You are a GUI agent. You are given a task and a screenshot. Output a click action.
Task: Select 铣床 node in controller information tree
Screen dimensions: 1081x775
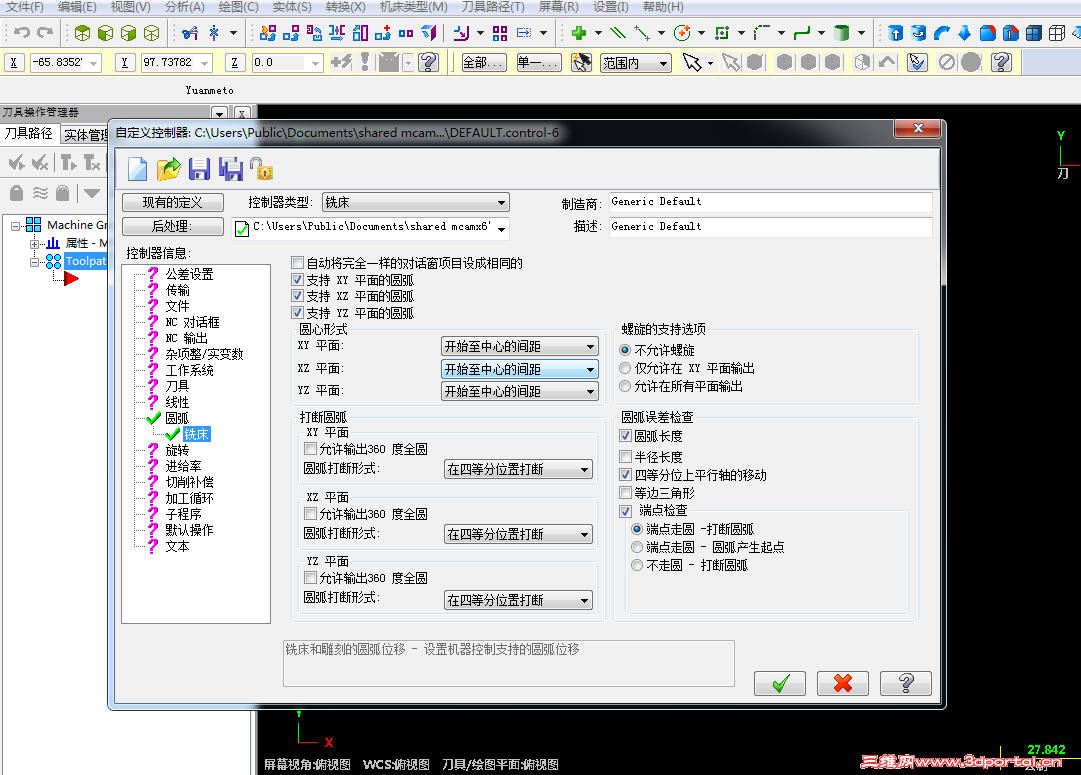(x=195, y=433)
